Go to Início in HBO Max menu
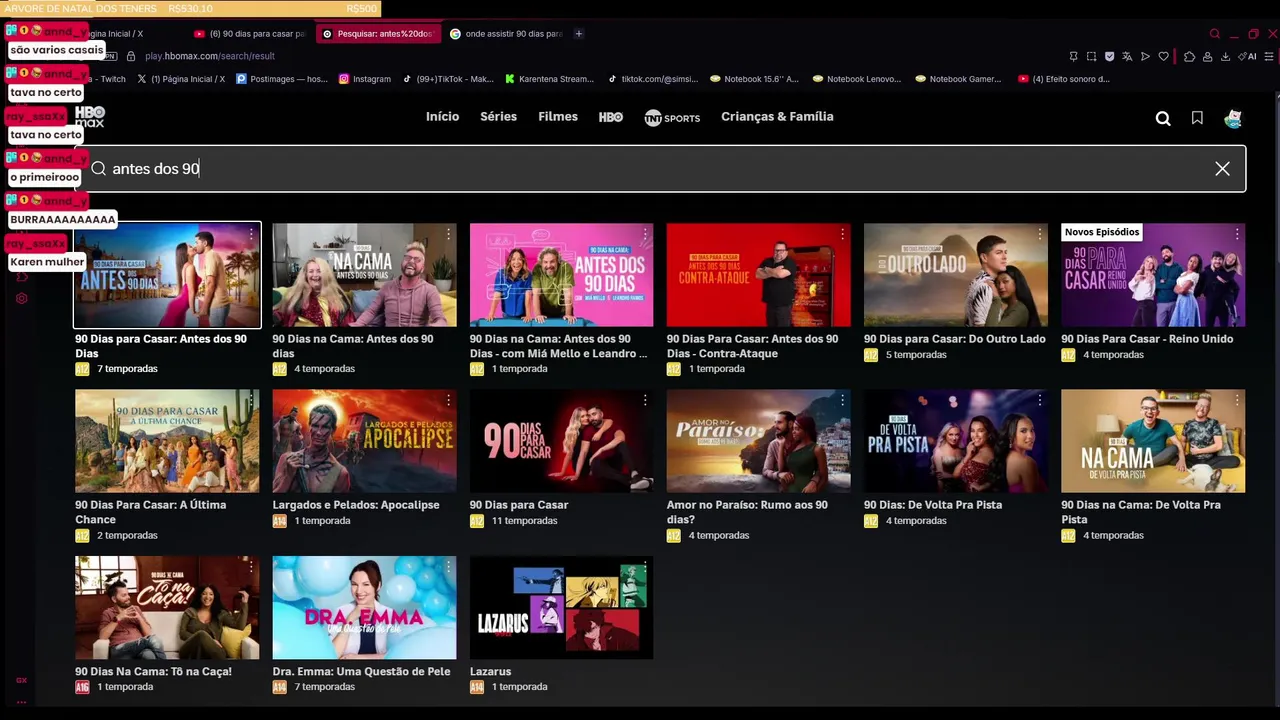The width and height of the screenshot is (1280, 720). tap(442, 117)
